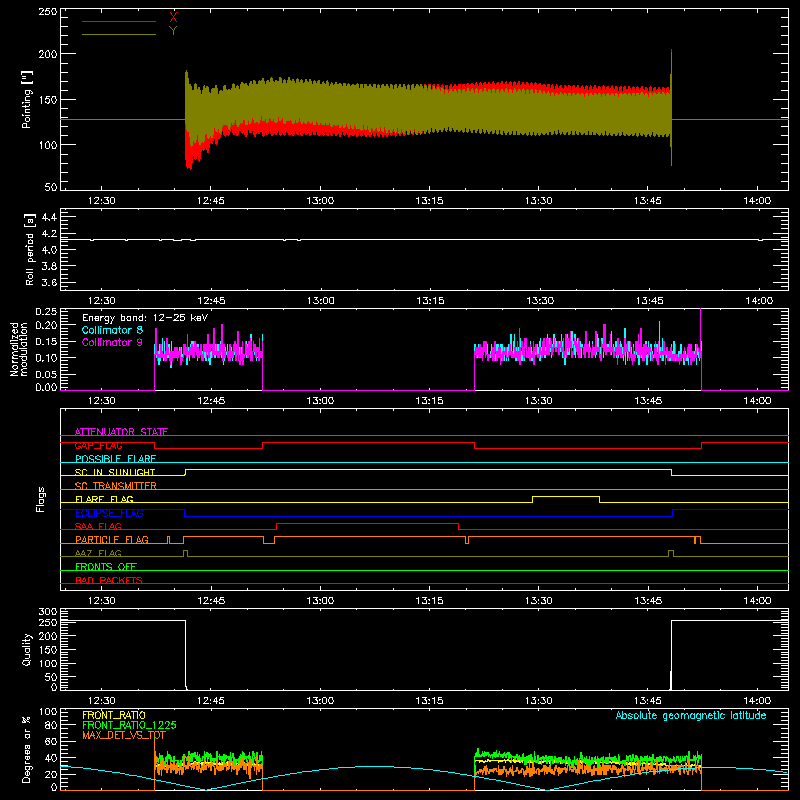Select the FLARE_FLAG label
This screenshot has width=800, height=800.
104,499
